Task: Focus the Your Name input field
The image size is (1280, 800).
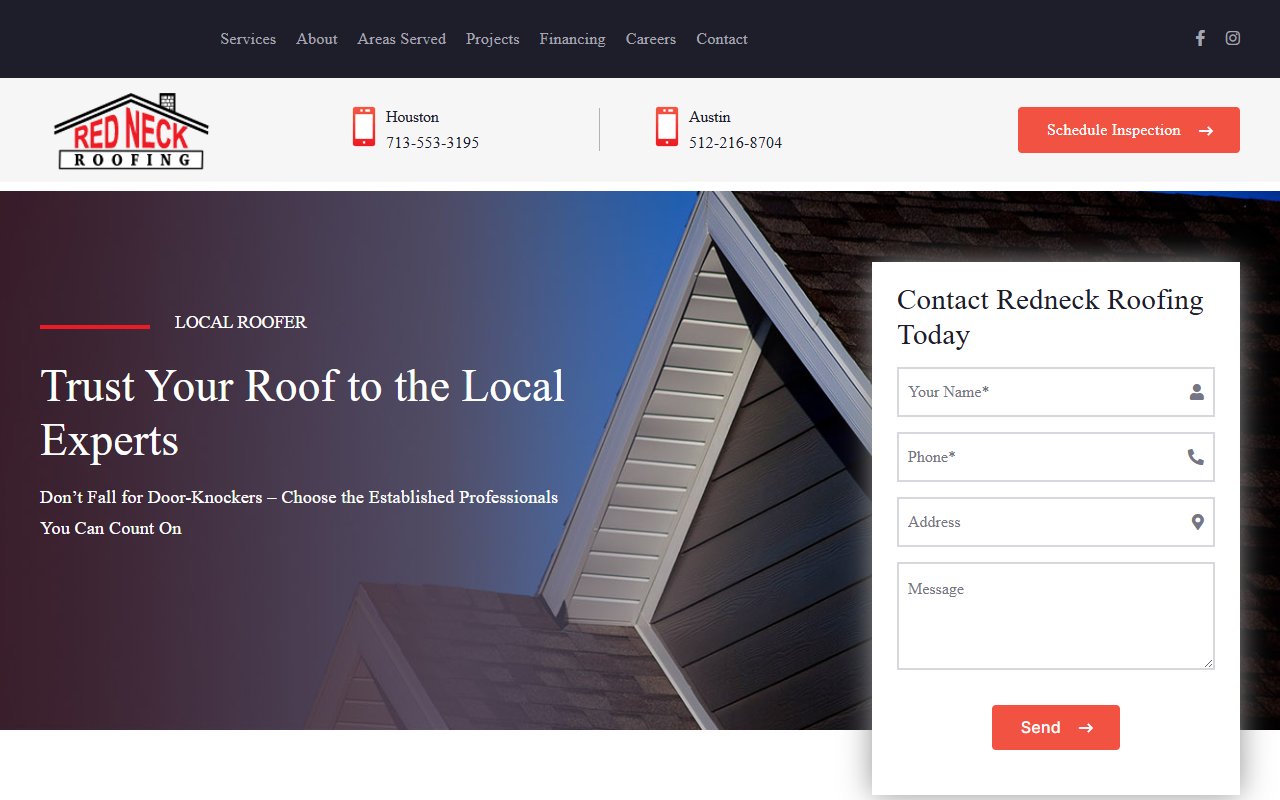Action: pyautogui.click(x=1056, y=392)
